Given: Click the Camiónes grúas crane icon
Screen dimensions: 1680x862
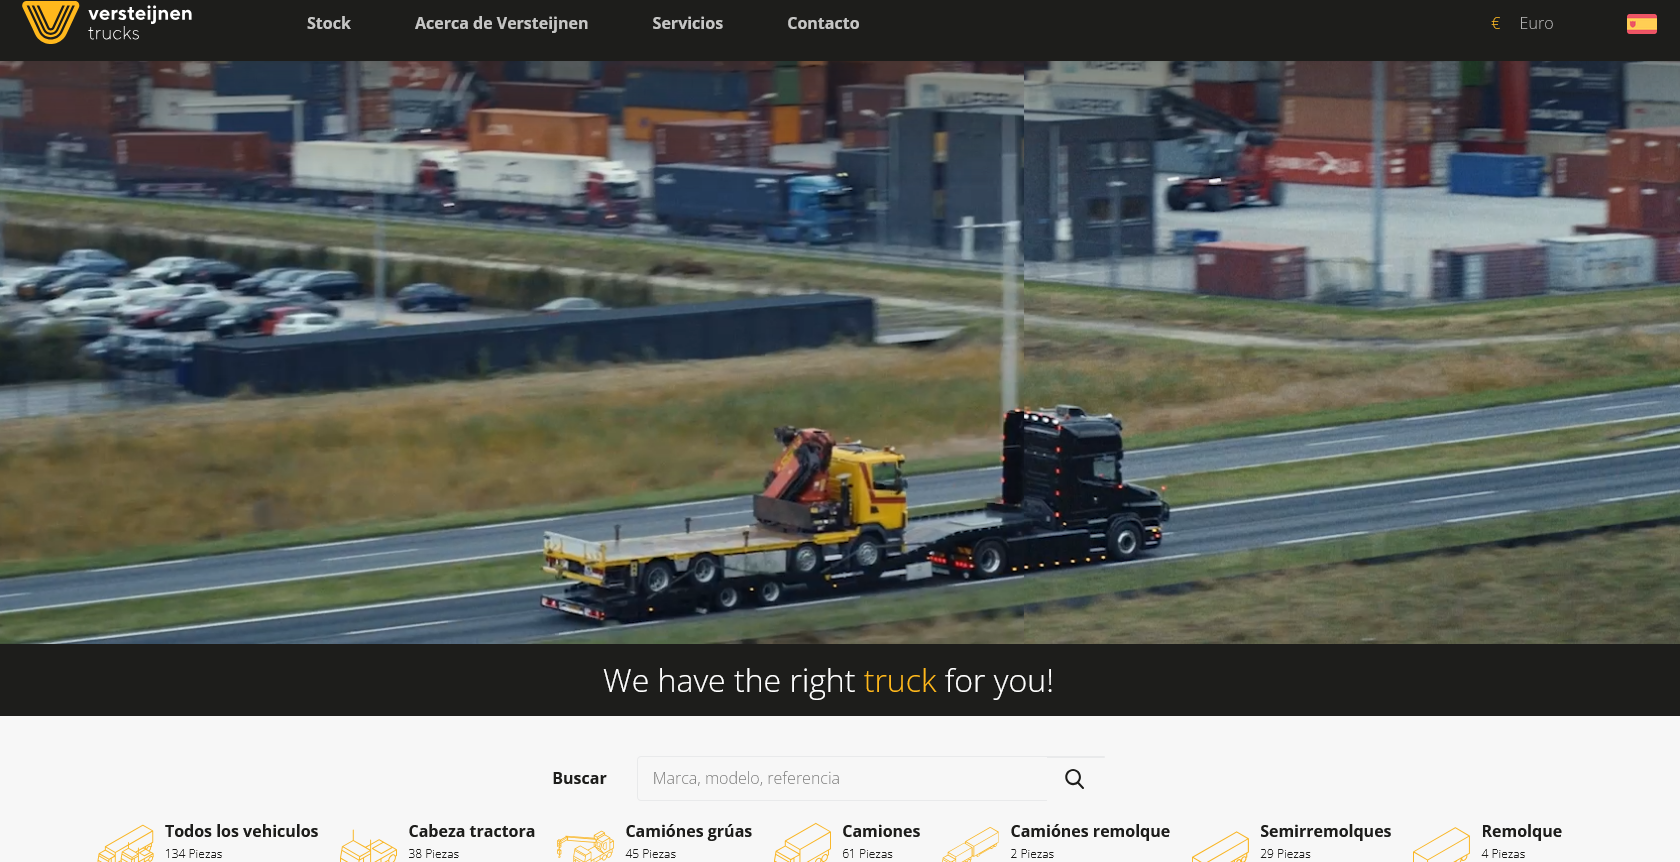Looking at the screenshot, I should point(585,846).
